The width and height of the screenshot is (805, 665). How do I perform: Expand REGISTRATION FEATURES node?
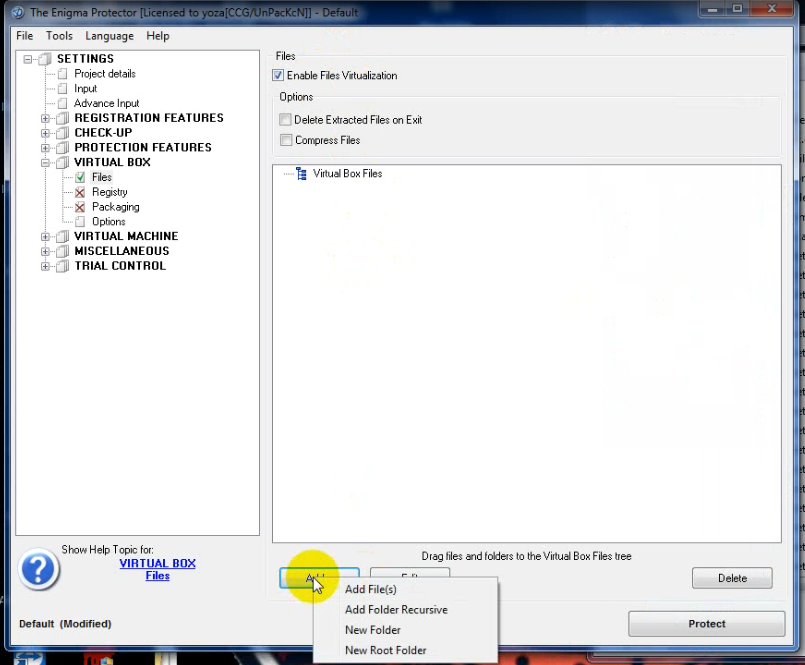45,119
